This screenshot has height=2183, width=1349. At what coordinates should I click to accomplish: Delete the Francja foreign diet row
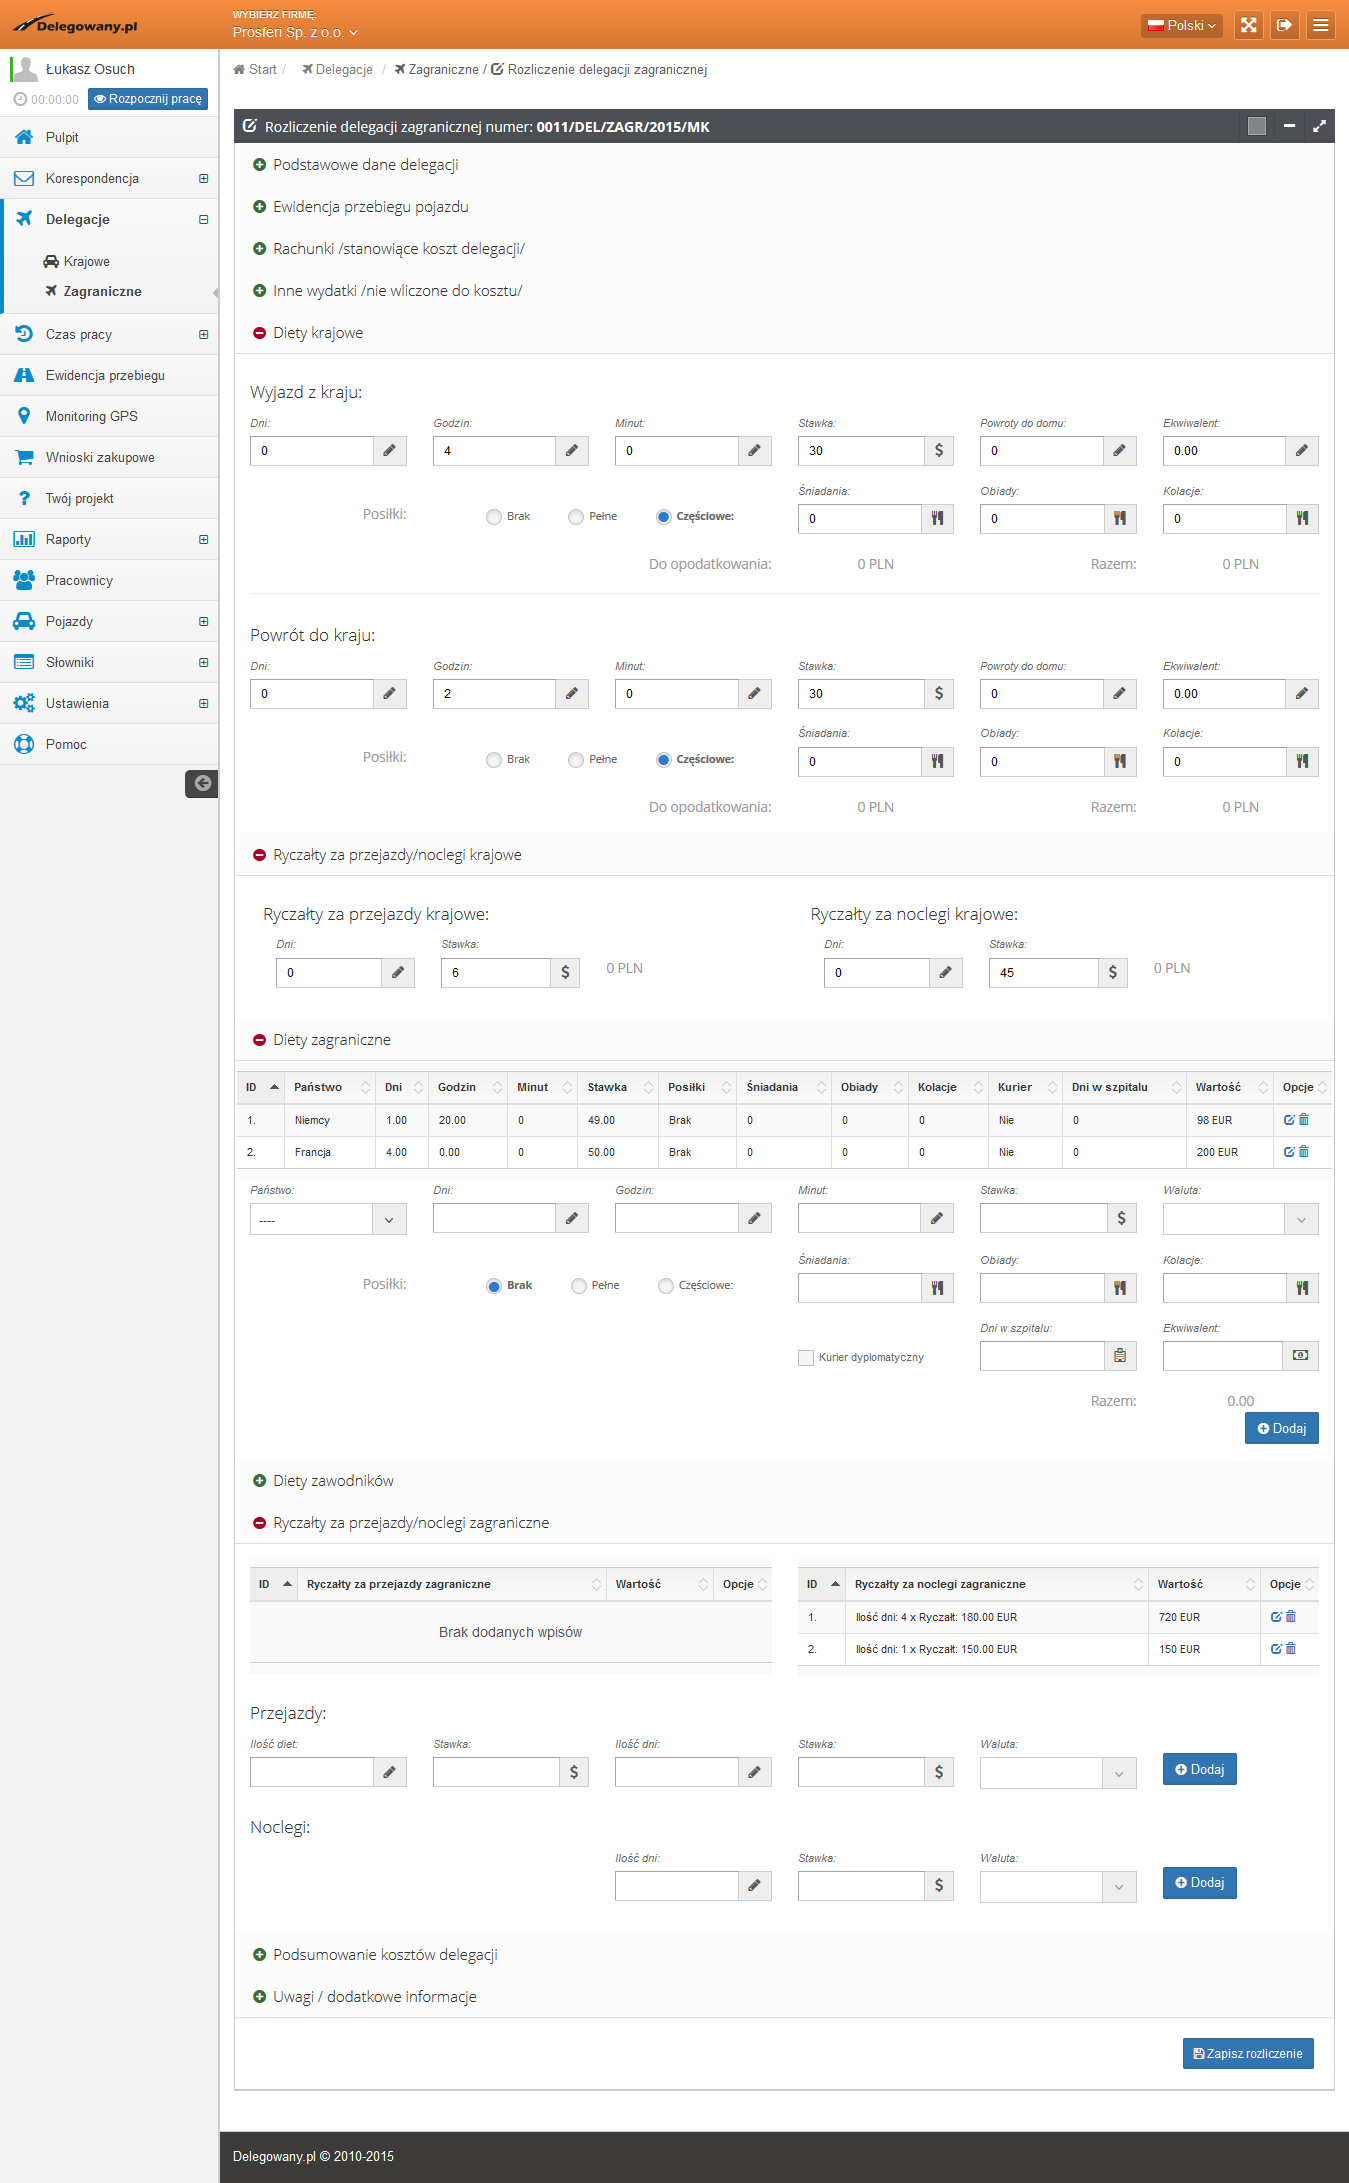[x=1304, y=1152]
